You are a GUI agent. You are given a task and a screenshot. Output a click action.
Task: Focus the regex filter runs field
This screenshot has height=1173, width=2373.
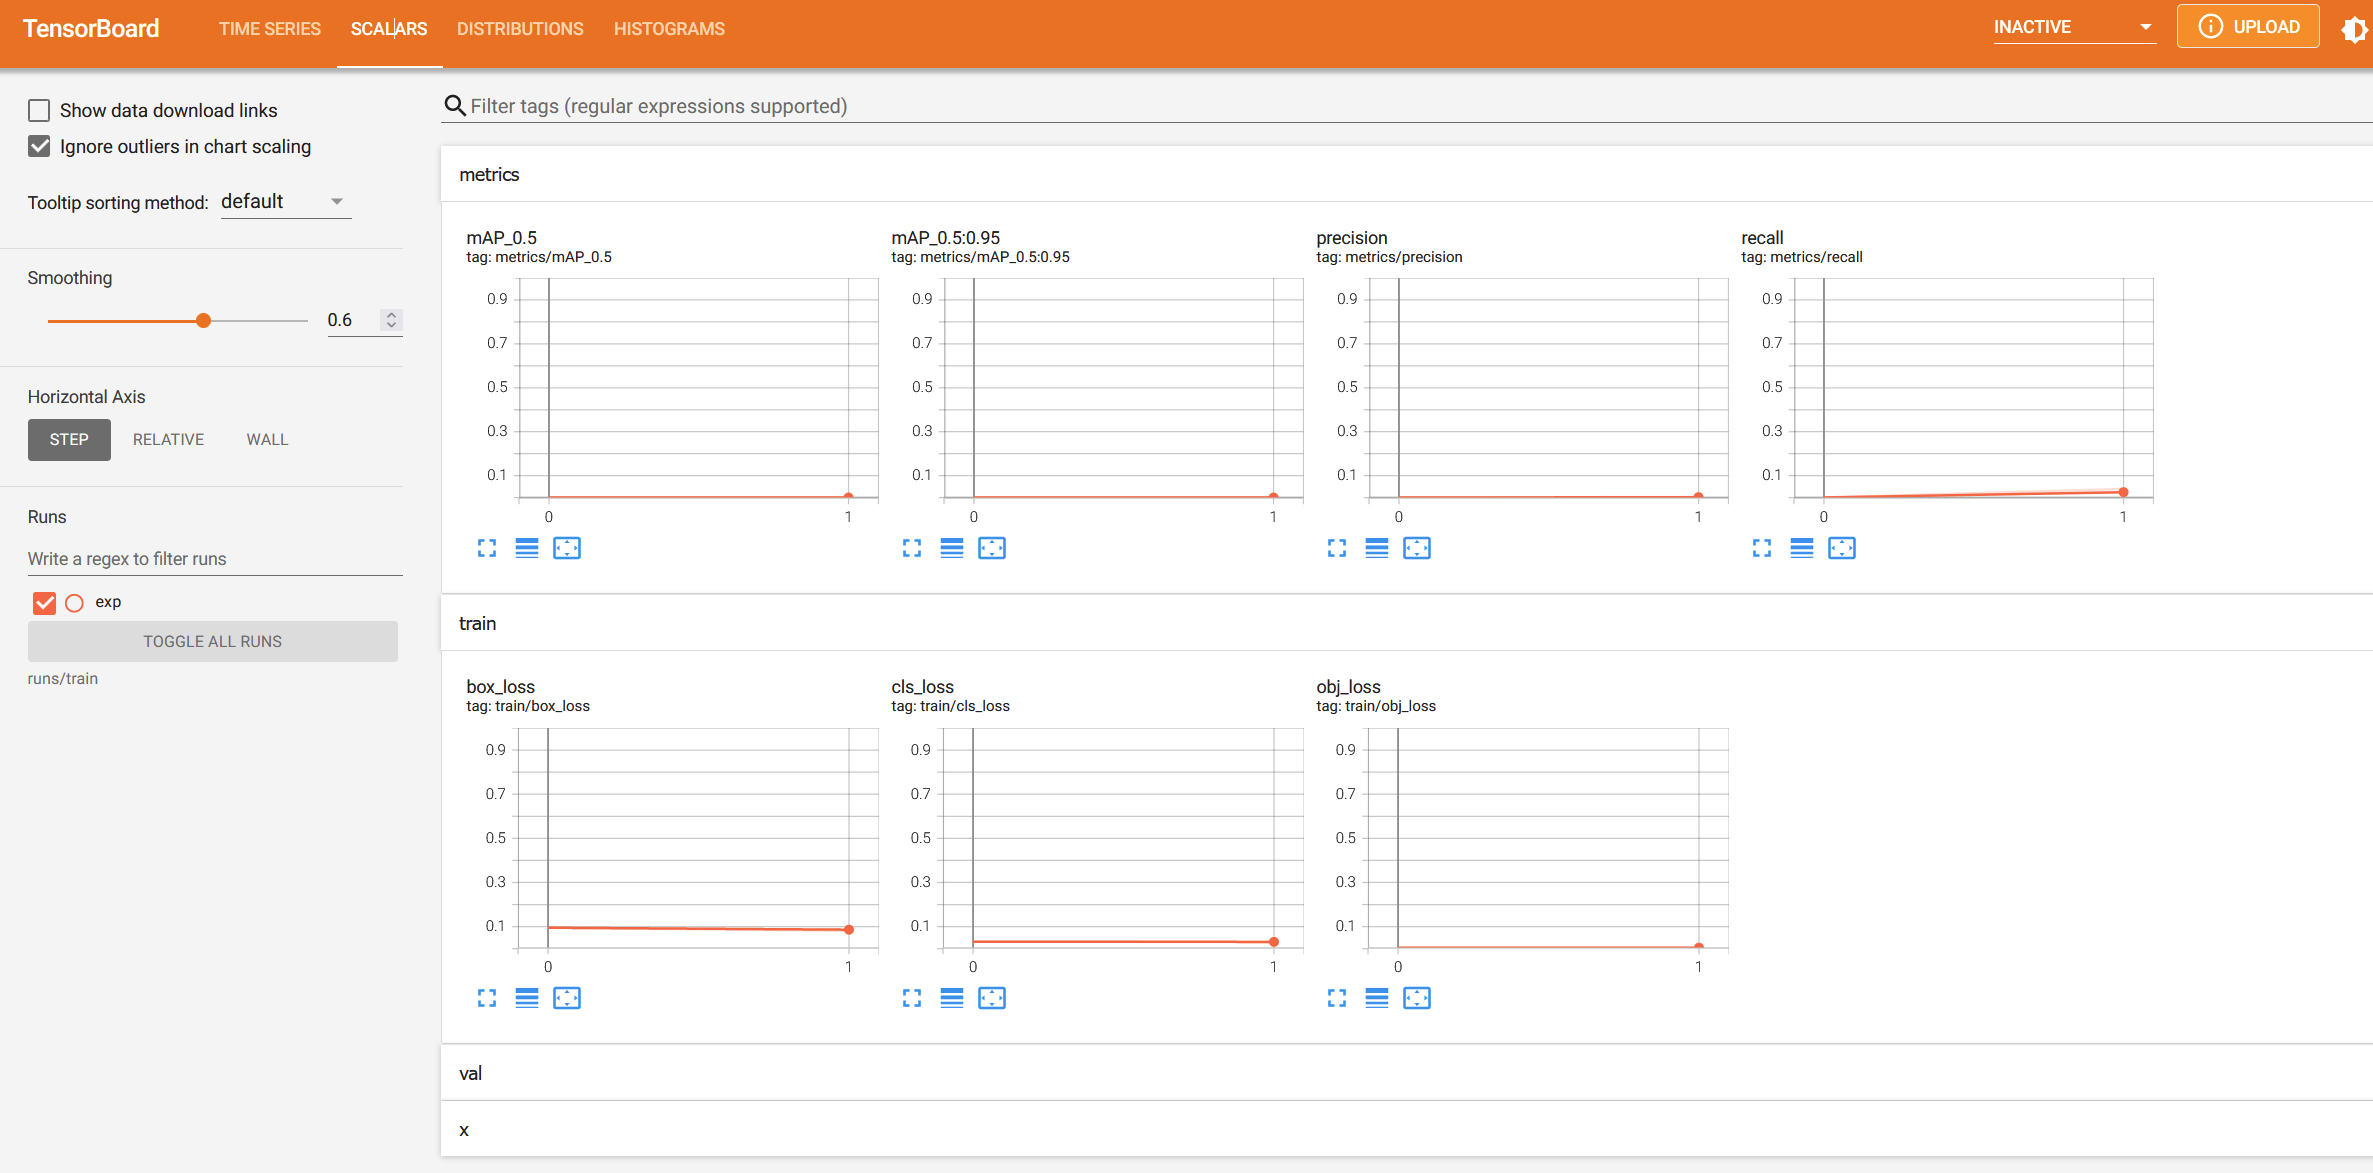(x=215, y=559)
